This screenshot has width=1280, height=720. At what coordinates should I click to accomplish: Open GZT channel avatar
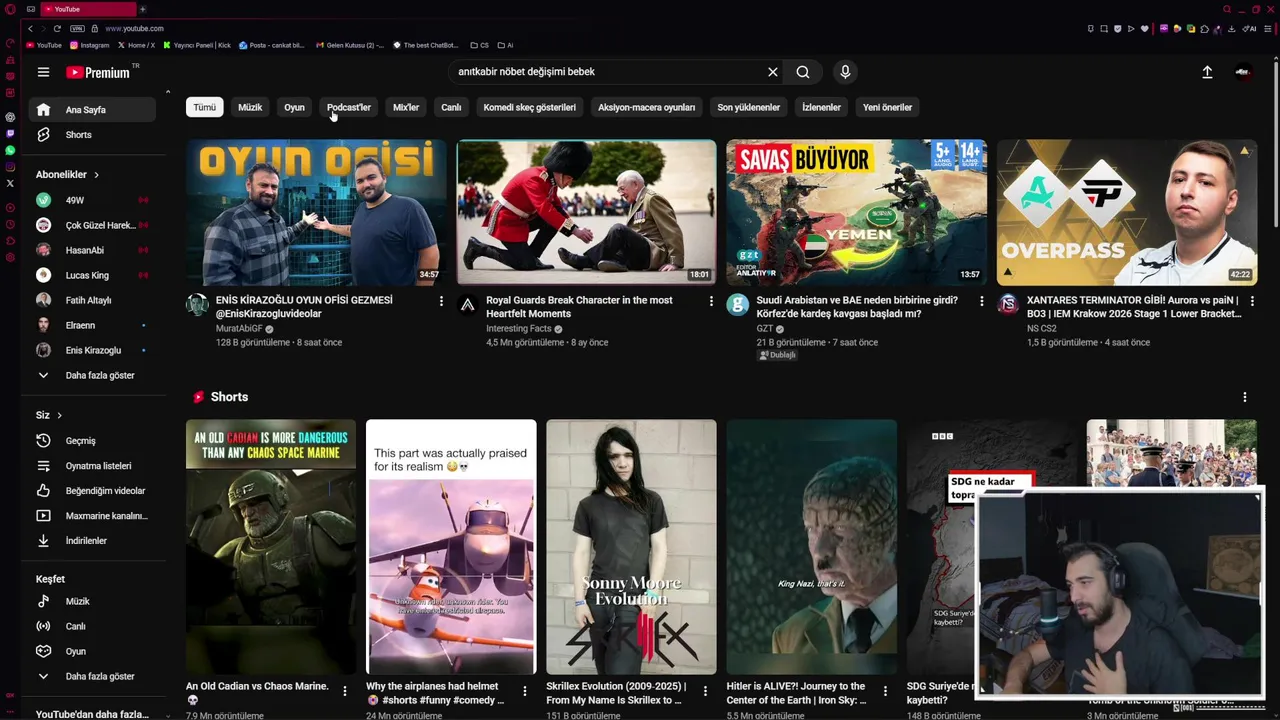[737, 305]
